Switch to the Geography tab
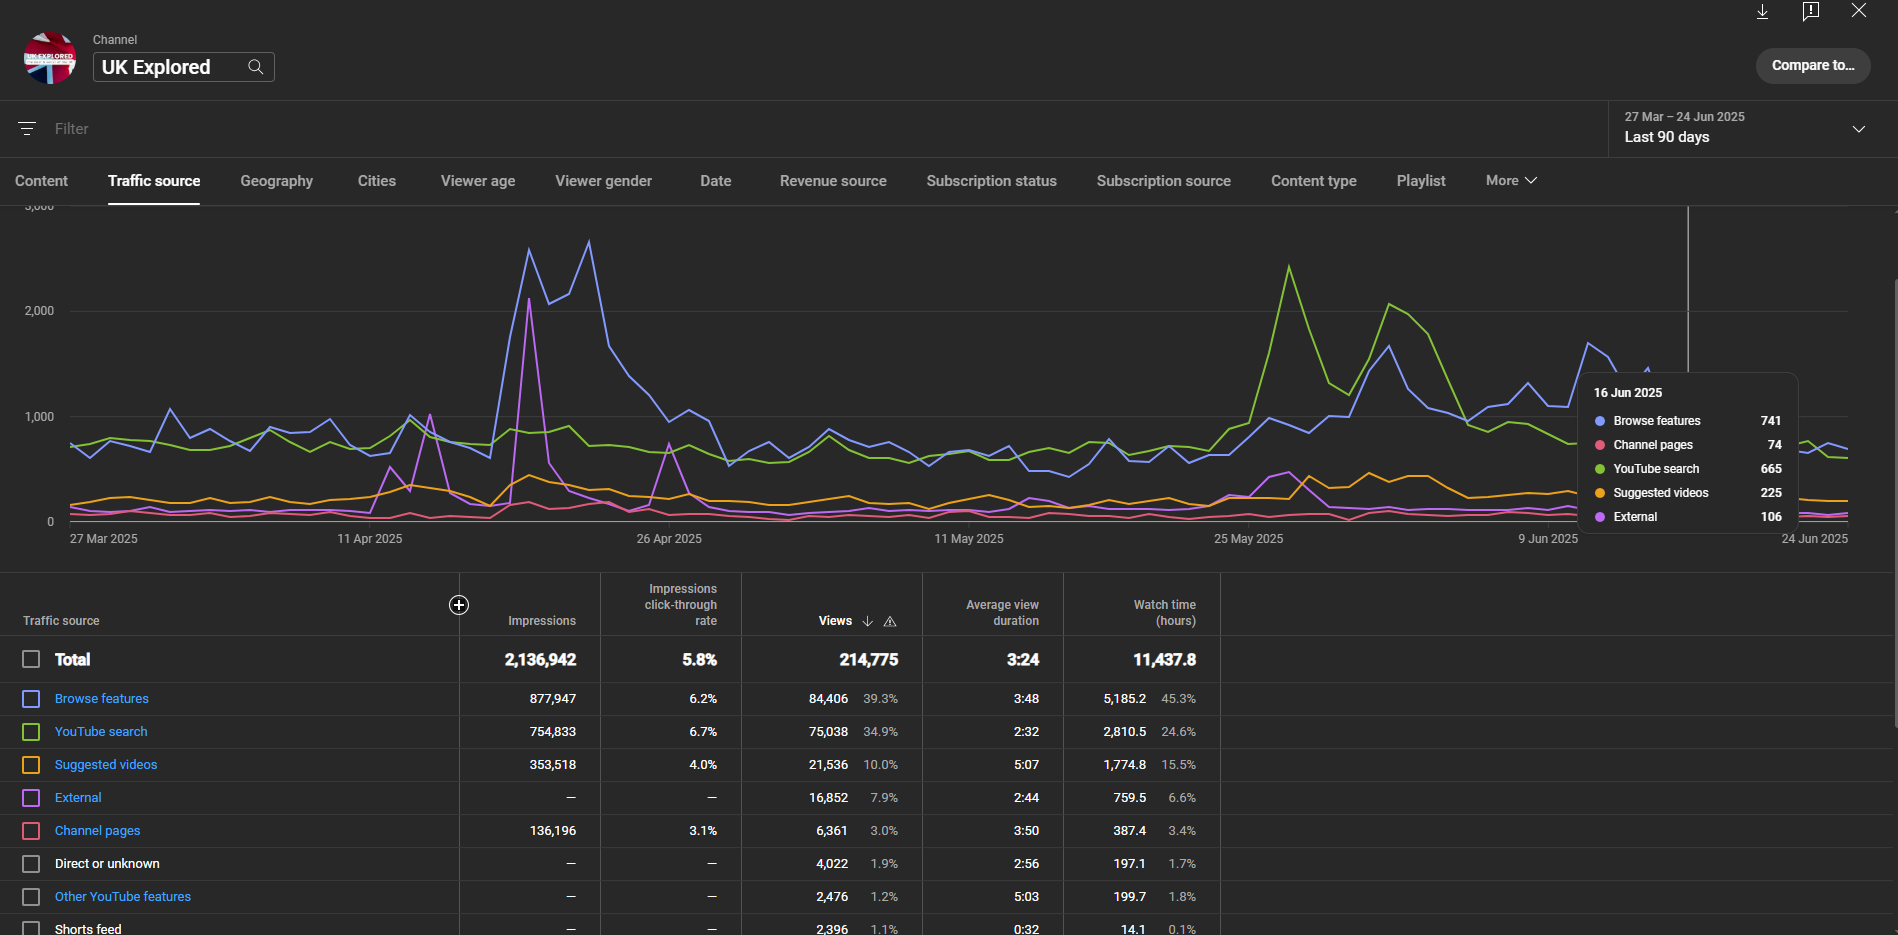Image resolution: width=1898 pixels, height=935 pixels. pos(277,181)
